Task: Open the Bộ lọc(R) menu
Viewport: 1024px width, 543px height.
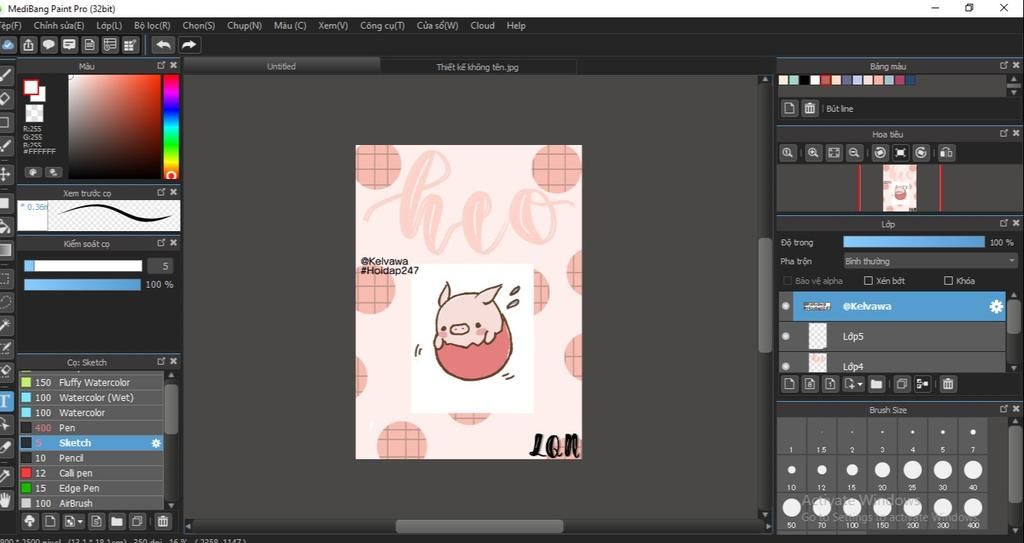Action: pyautogui.click(x=152, y=25)
